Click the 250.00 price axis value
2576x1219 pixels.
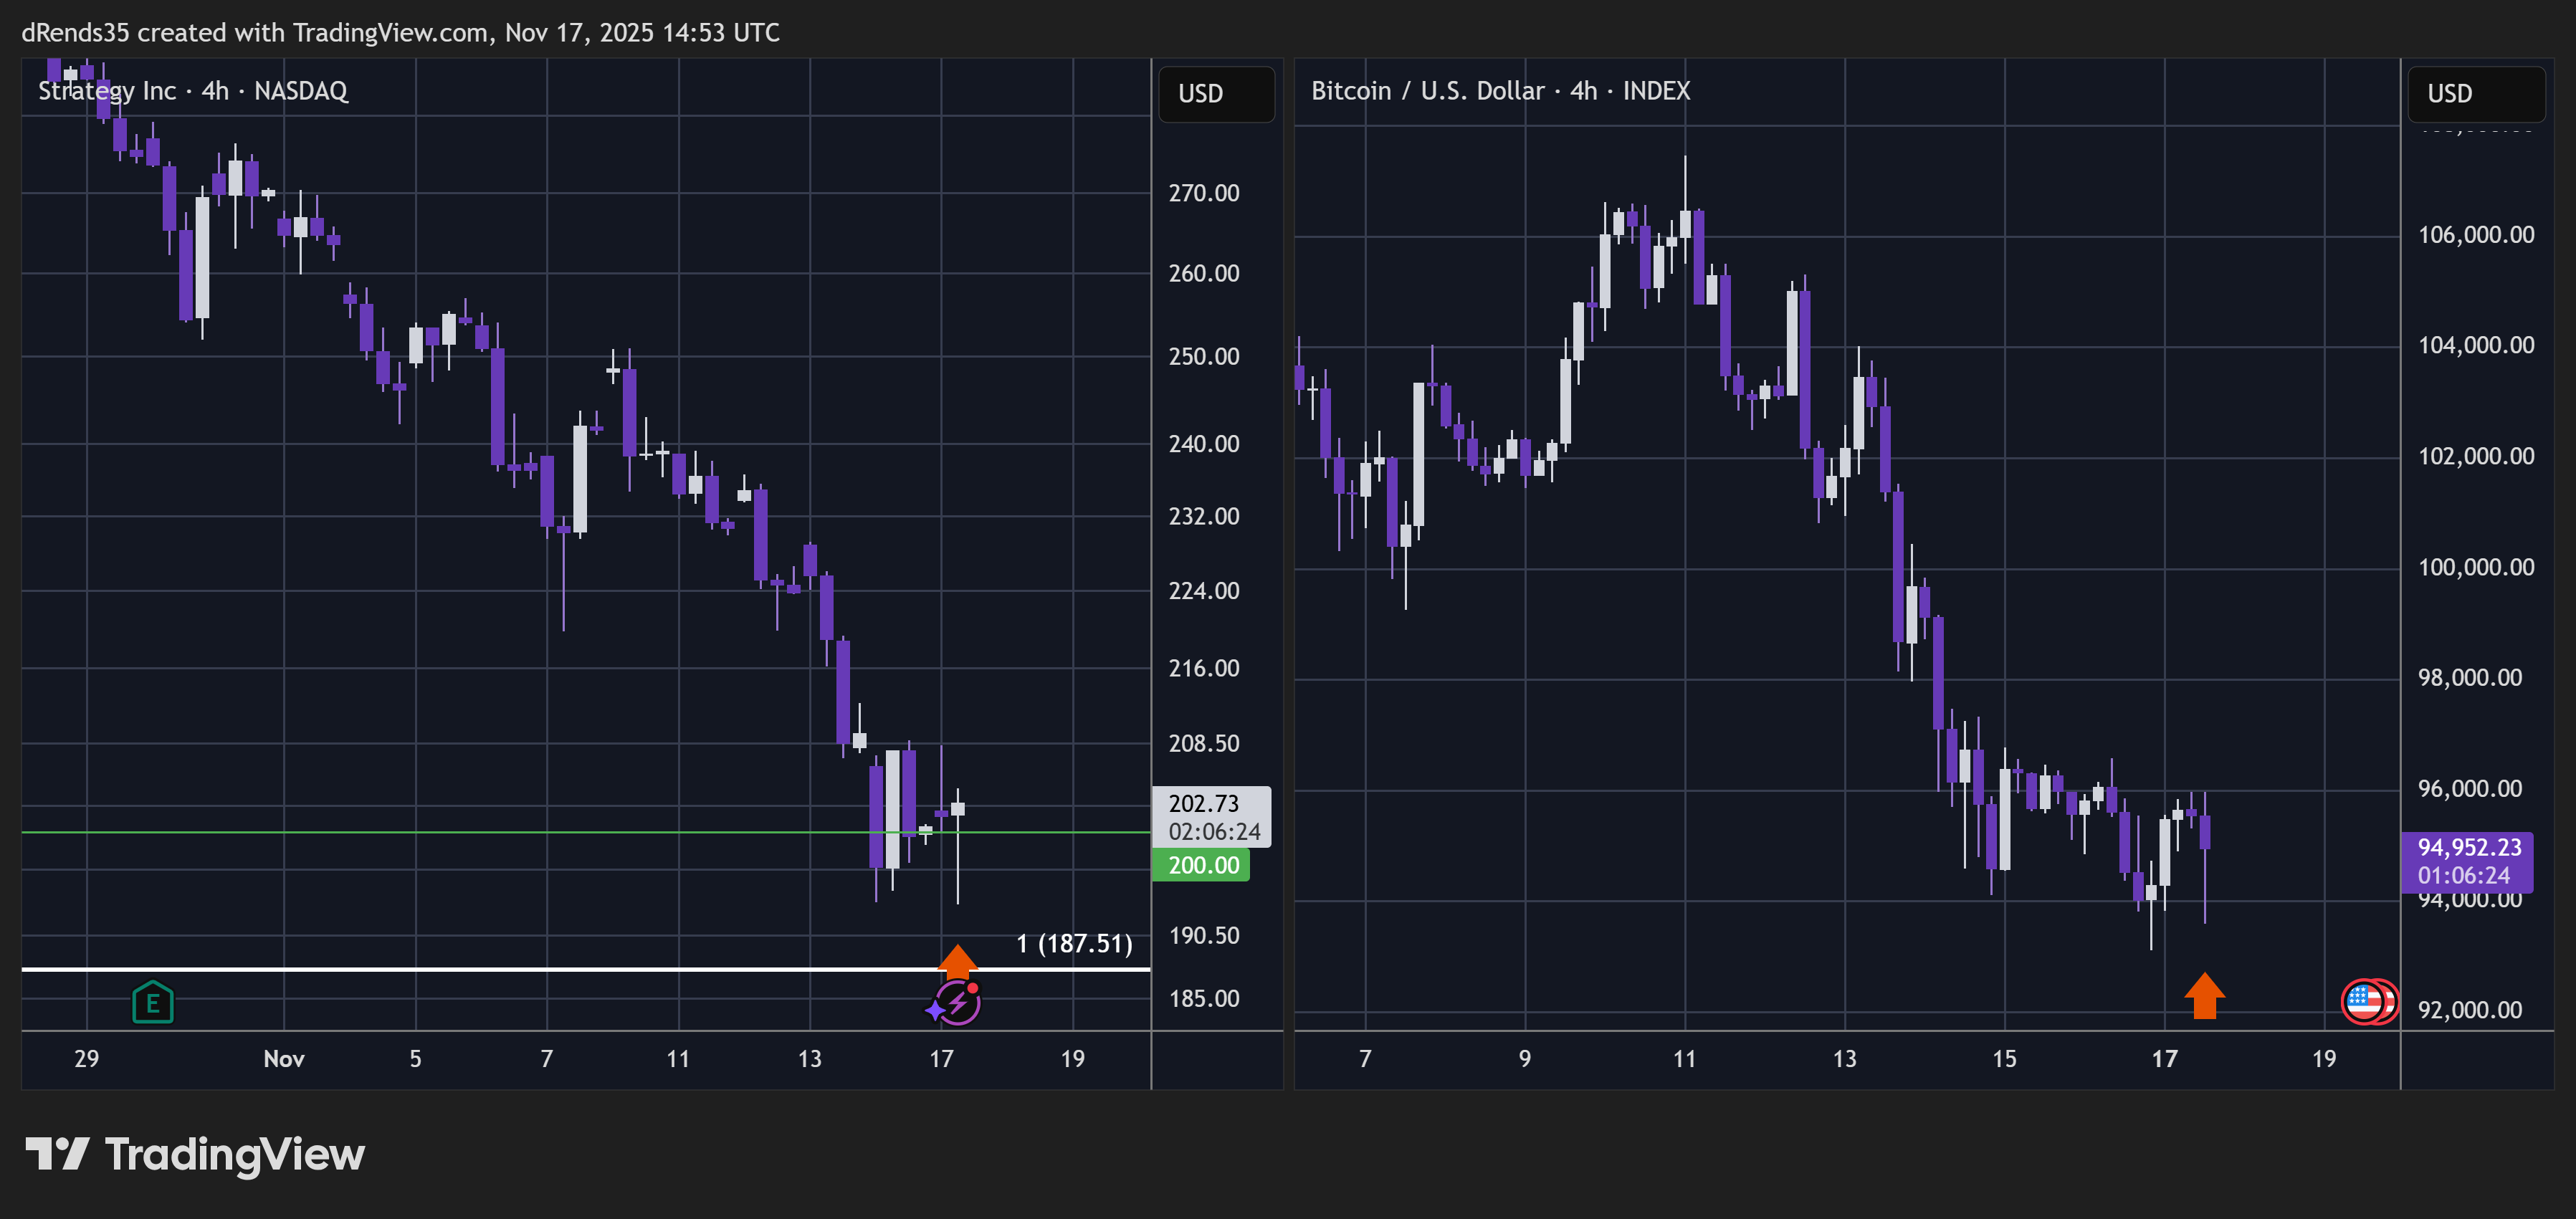[x=1204, y=356]
